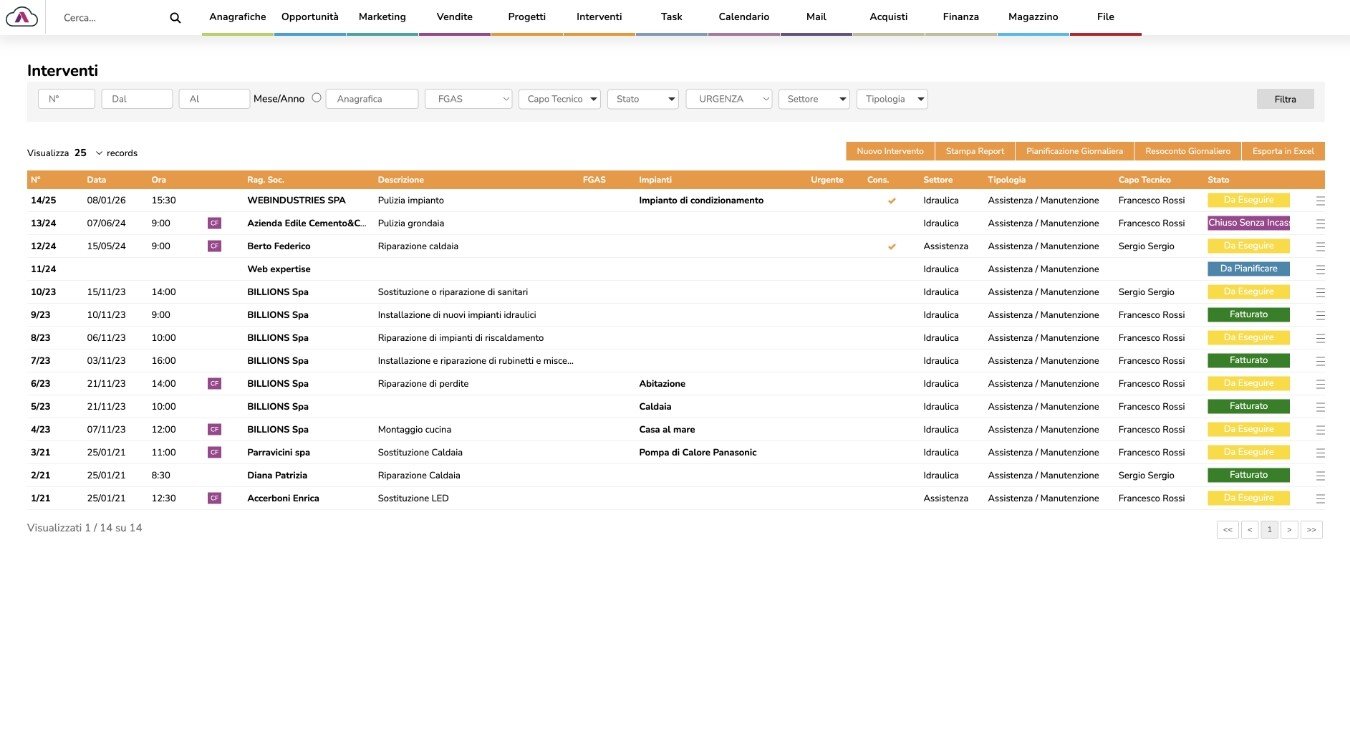Click the Nuovo Intervento button
This screenshot has width=1350, height=752.
click(890, 151)
